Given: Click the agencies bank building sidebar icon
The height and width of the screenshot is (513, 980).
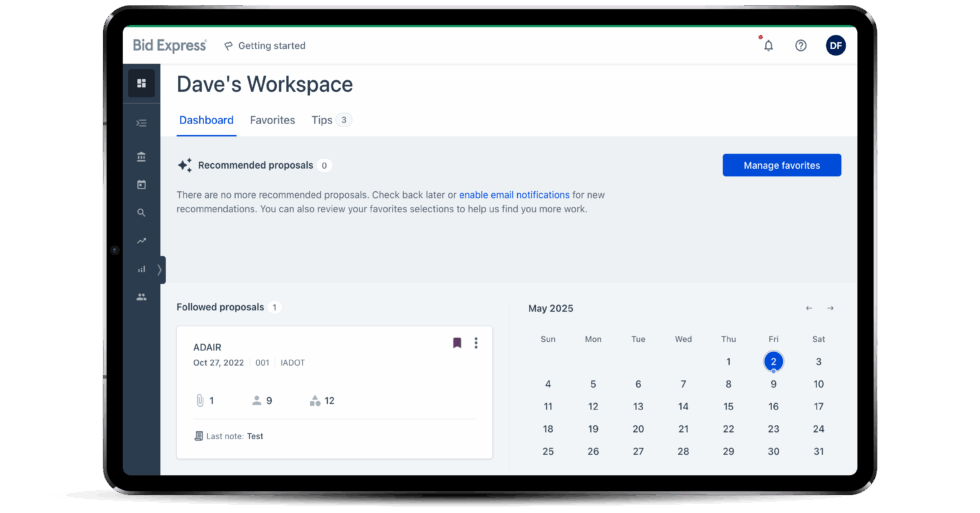Looking at the screenshot, I should click(141, 157).
